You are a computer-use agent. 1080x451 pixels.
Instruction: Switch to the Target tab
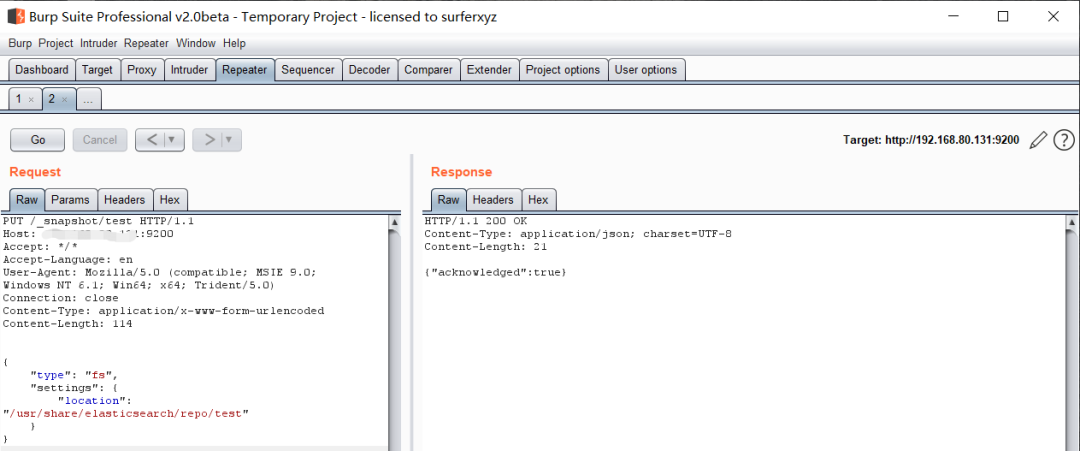(x=97, y=70)
